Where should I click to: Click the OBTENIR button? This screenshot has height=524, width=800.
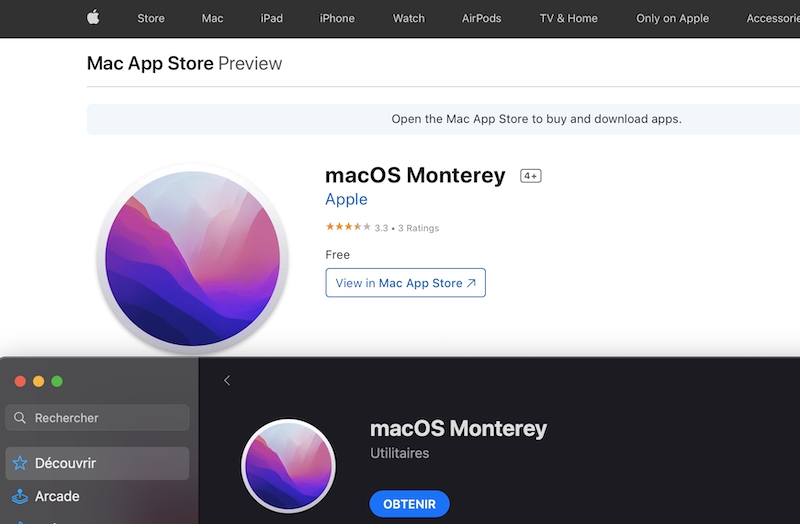[x=409, y=504]
